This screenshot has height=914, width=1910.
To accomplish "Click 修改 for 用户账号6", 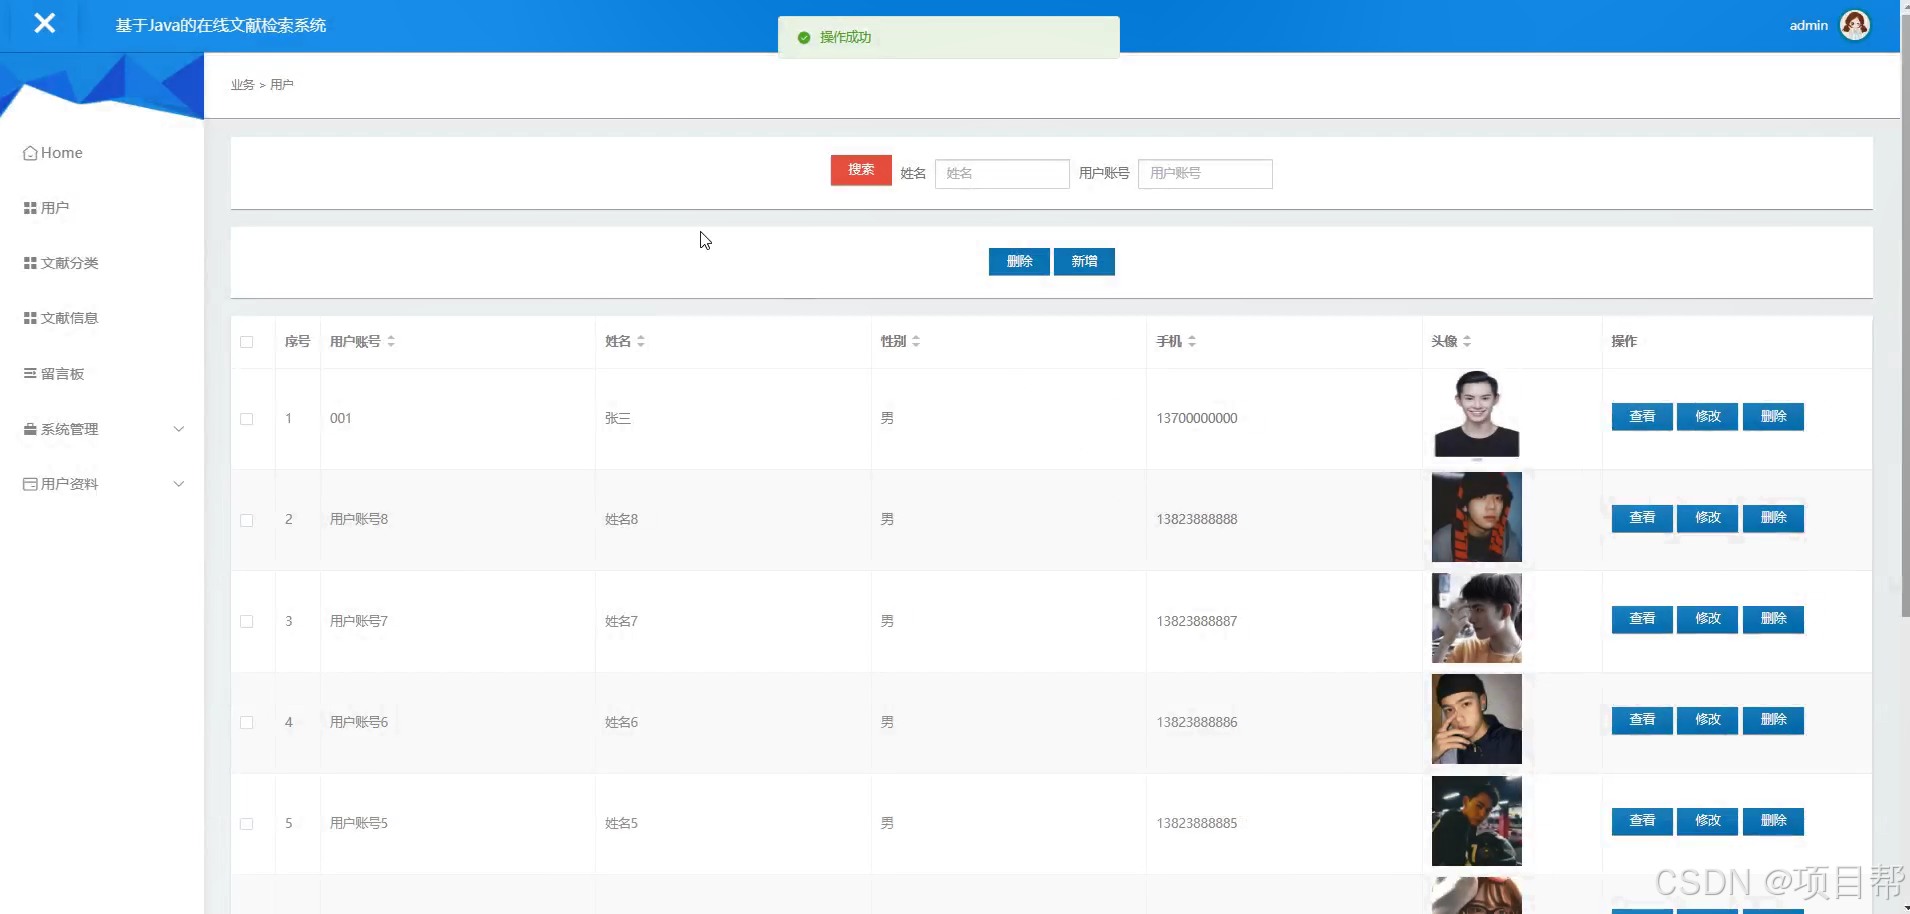I will click(x=1708, y=720).
